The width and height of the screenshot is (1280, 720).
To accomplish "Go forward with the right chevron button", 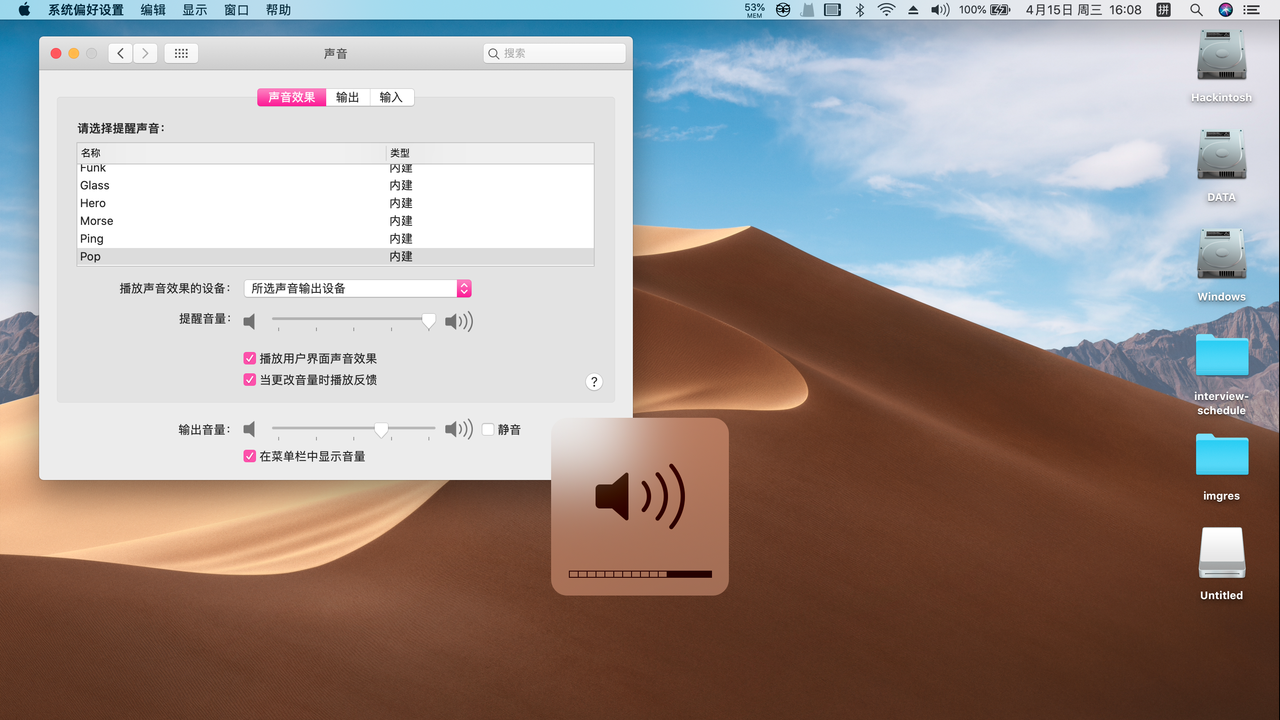I will click(x=145, y=53).
